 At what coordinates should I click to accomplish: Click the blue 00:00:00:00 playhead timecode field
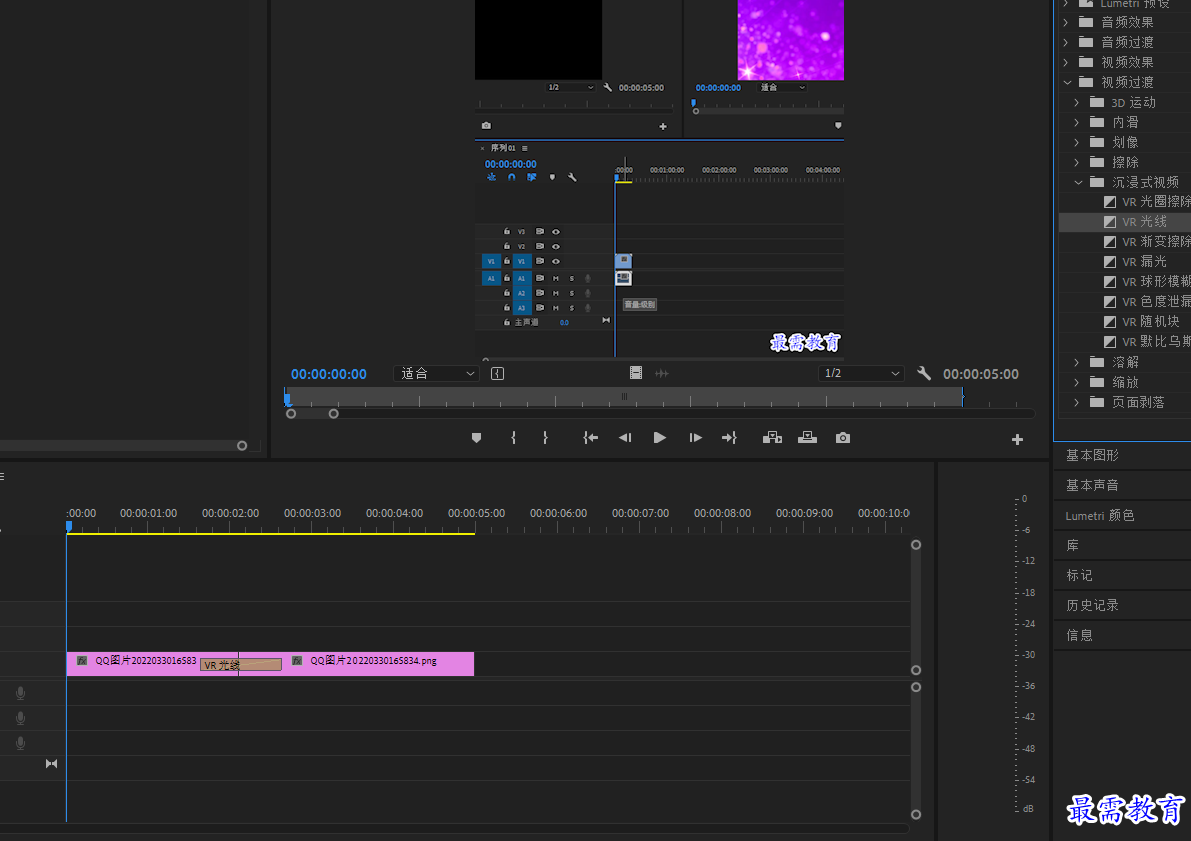[329, 374]
